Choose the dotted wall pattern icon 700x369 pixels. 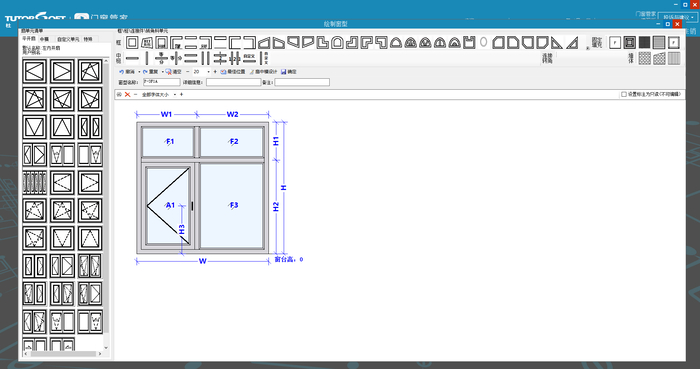644,58
